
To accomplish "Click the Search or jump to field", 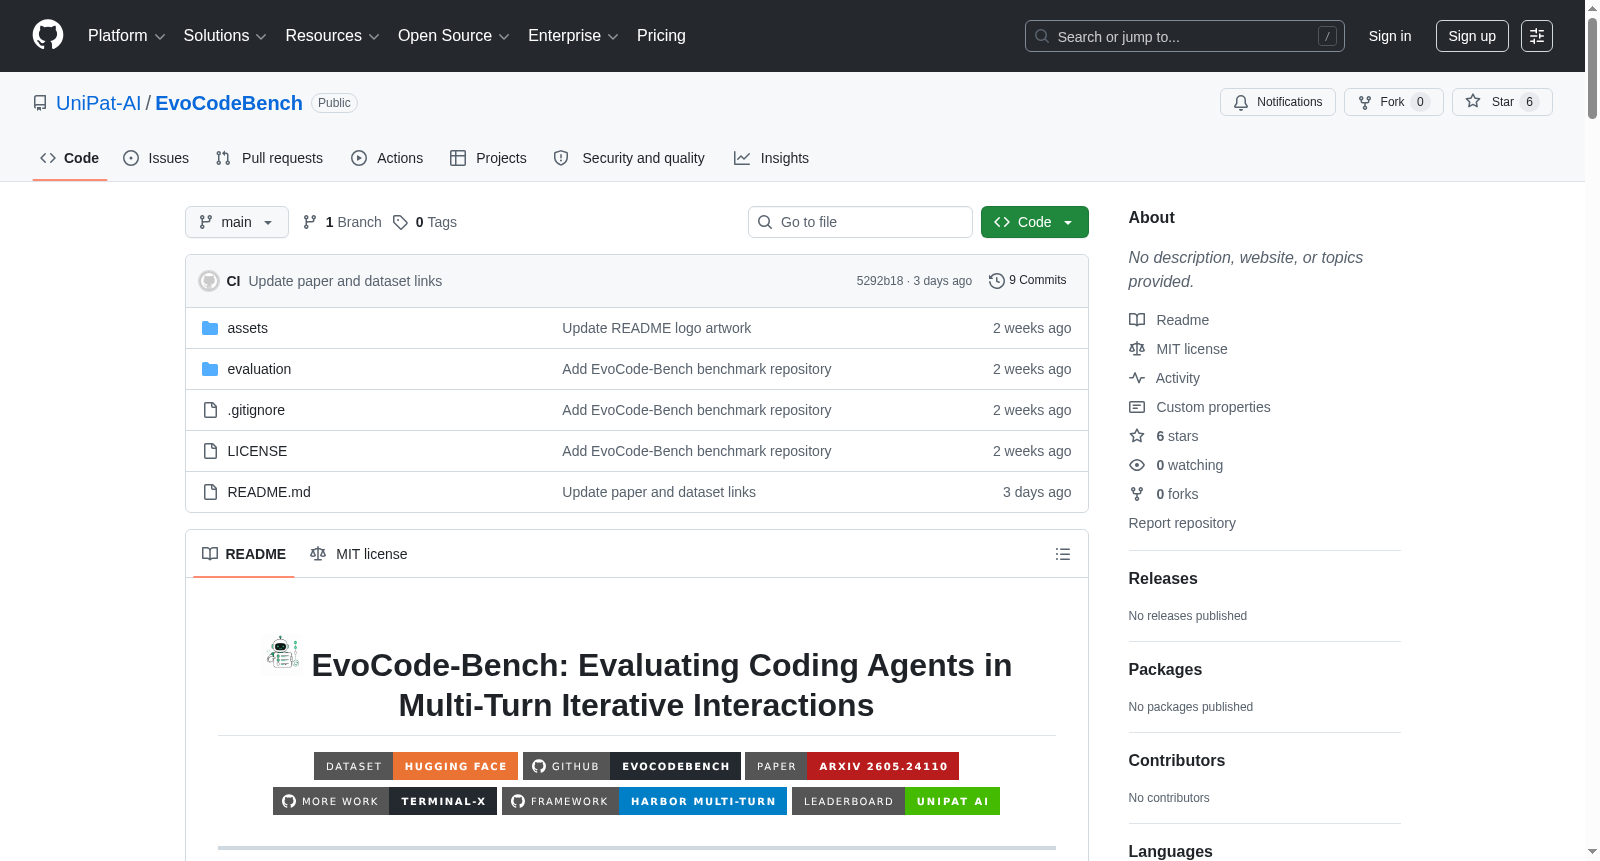I will coord(1185,36).
